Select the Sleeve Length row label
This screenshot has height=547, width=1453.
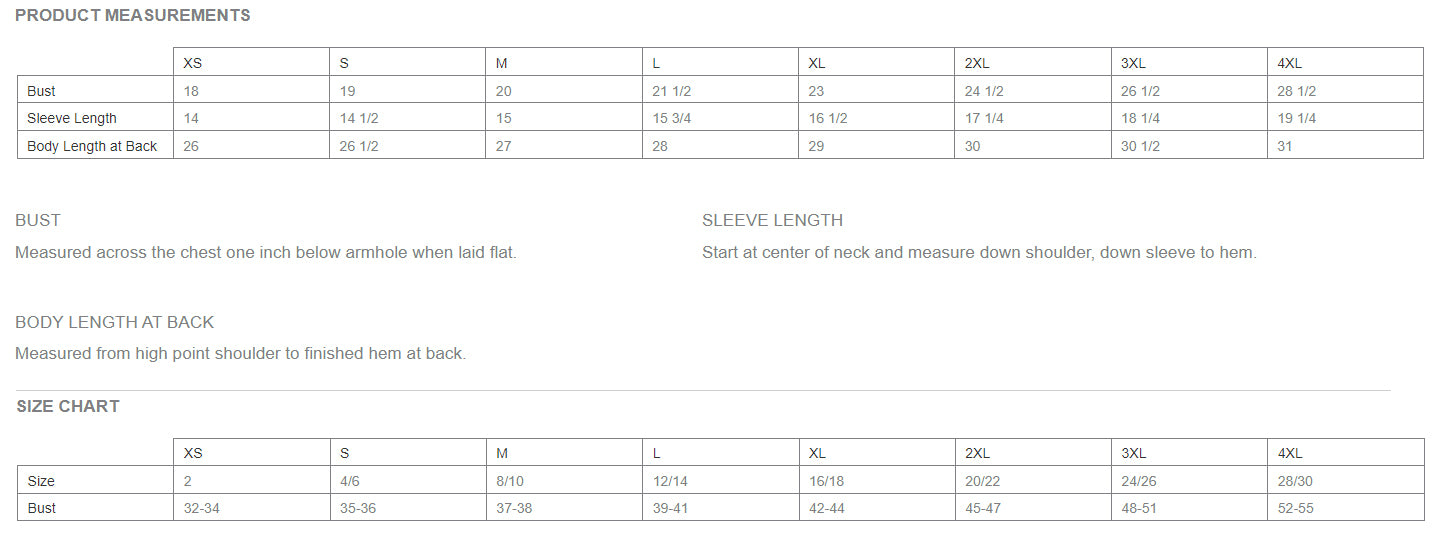72,118
